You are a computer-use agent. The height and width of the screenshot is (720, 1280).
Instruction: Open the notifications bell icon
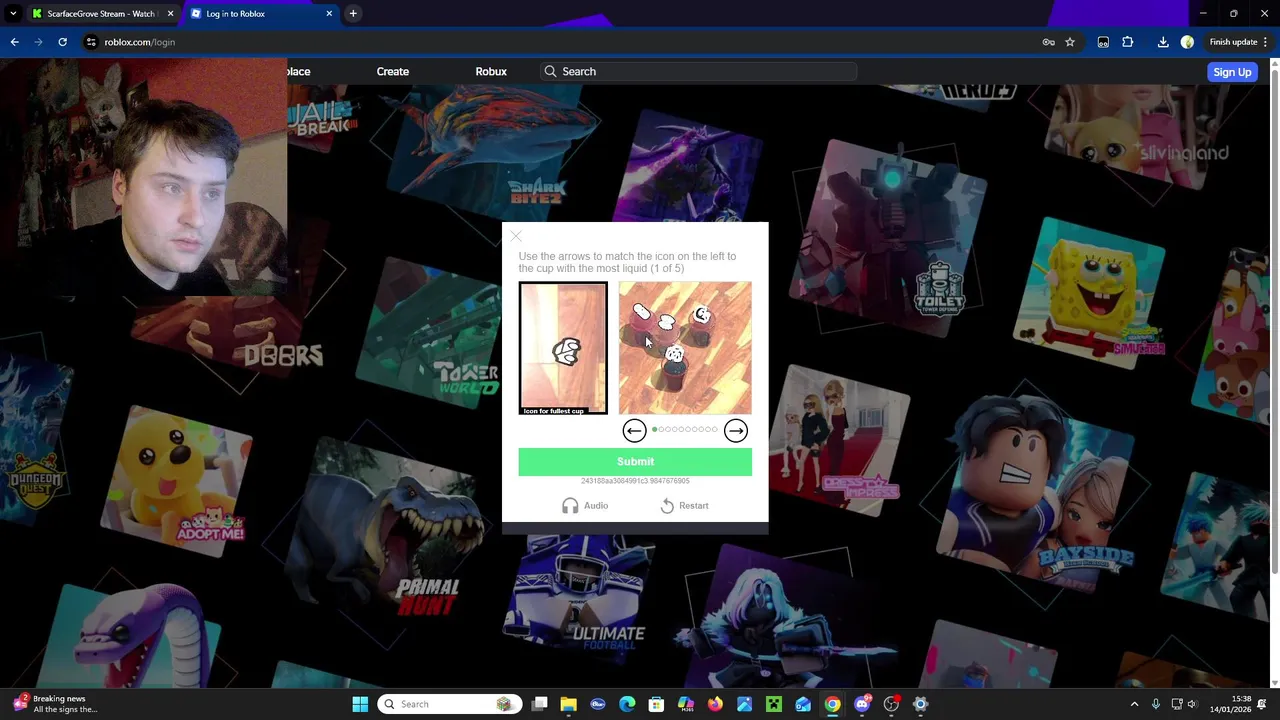pos(1263,704)
